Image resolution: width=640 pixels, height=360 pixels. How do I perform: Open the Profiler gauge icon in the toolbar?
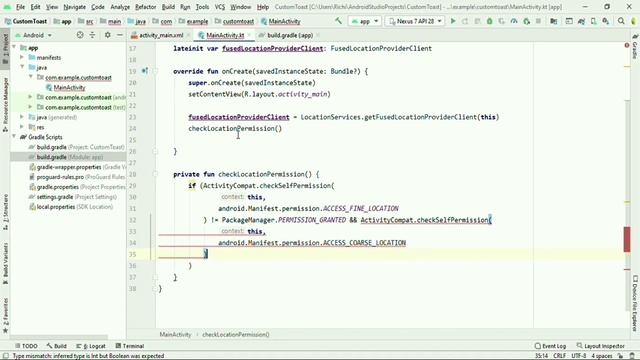pos(514,21)
